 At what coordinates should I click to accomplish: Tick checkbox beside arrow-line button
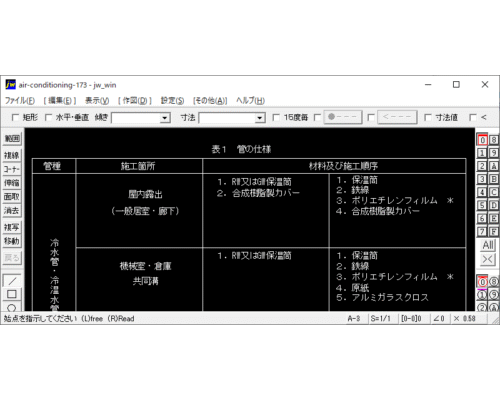(371, 117)
